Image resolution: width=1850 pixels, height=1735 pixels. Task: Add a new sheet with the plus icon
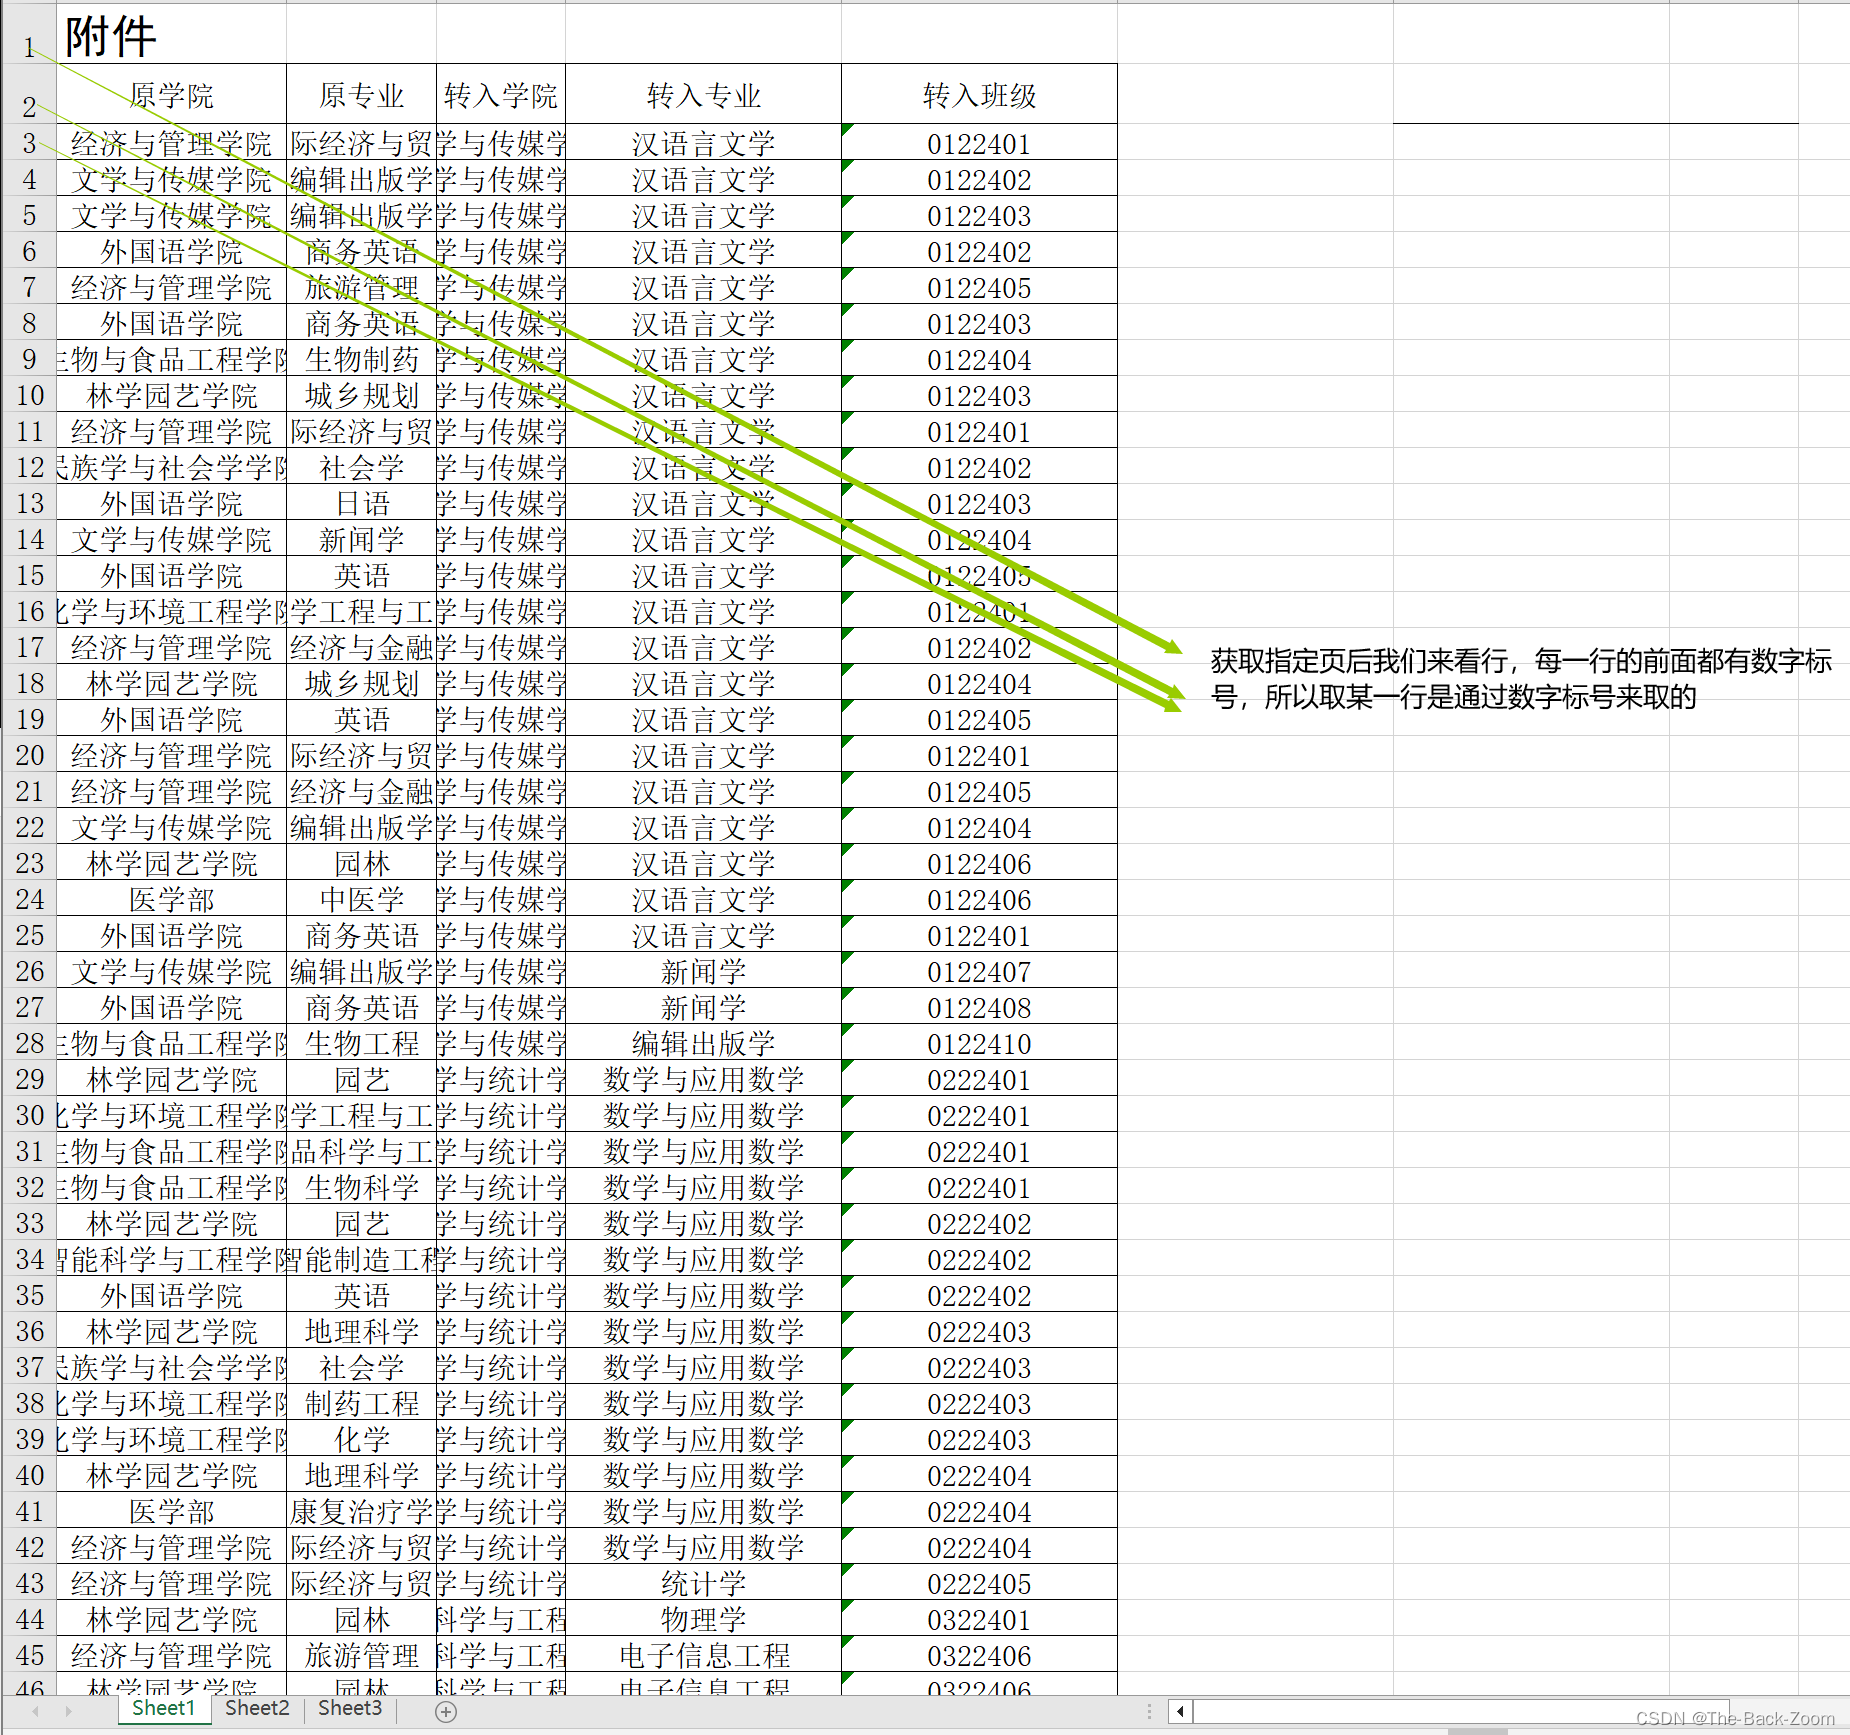tap(446, 1711)
